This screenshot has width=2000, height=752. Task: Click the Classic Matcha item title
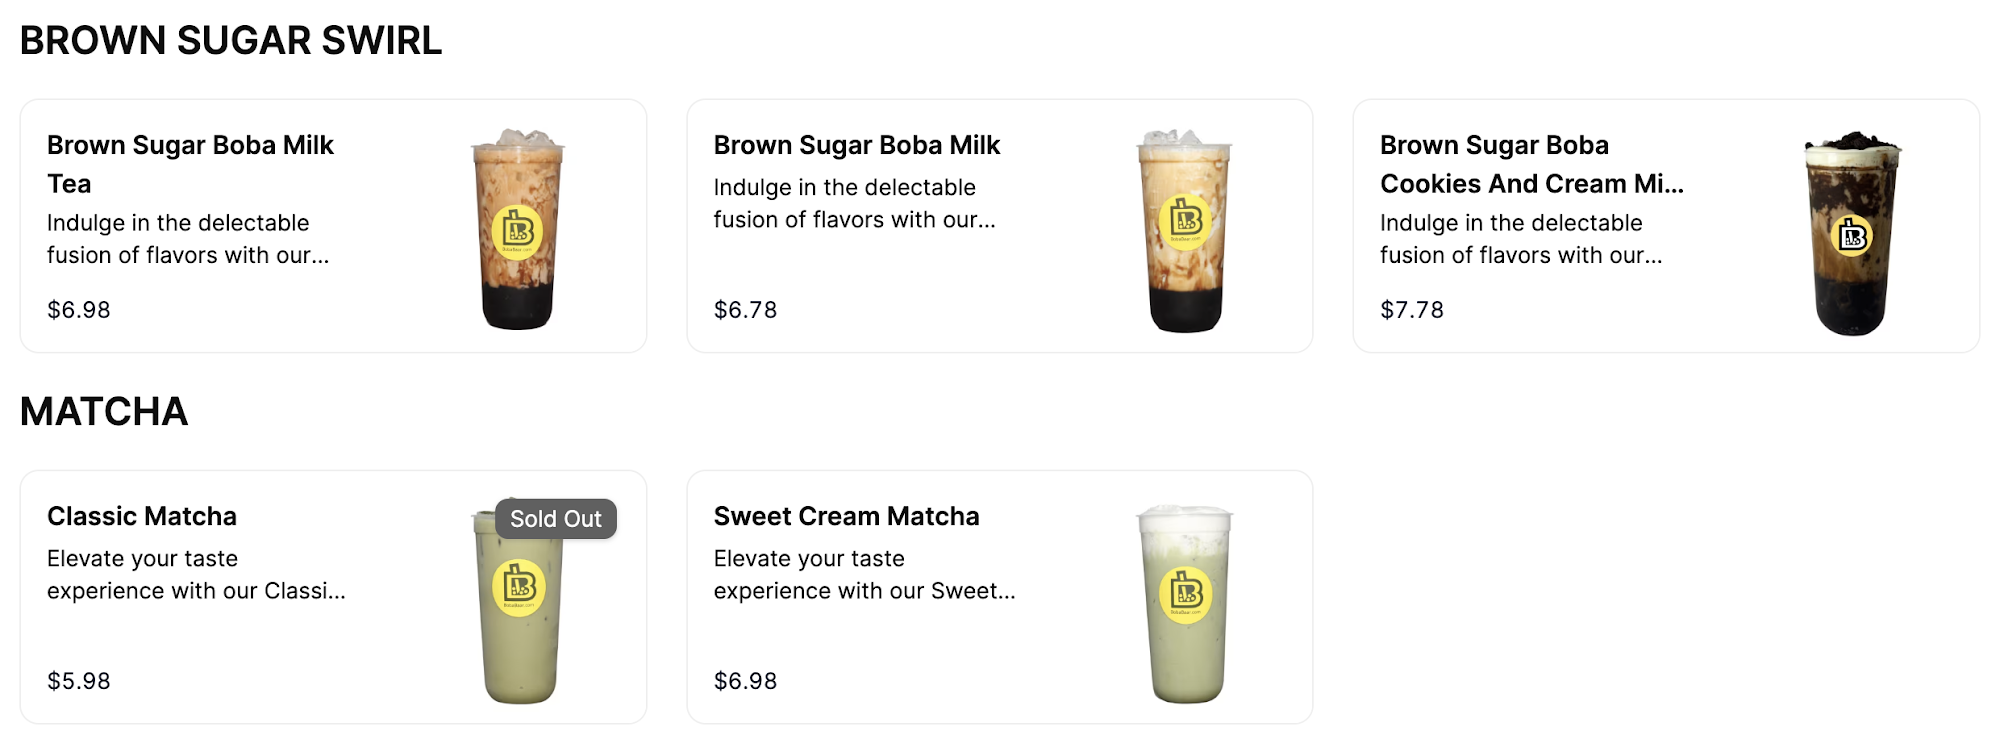click(142, 516)
